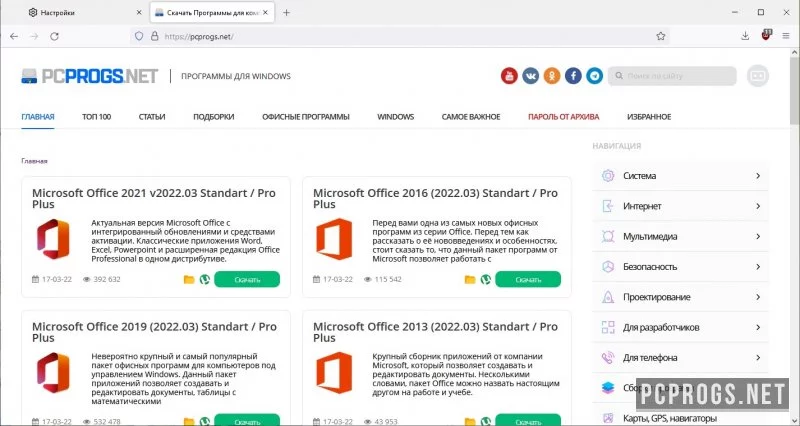800x426 pixels.
Task: Open the ИЗБРАННОЕ menu item
Action: pos(649,117)
